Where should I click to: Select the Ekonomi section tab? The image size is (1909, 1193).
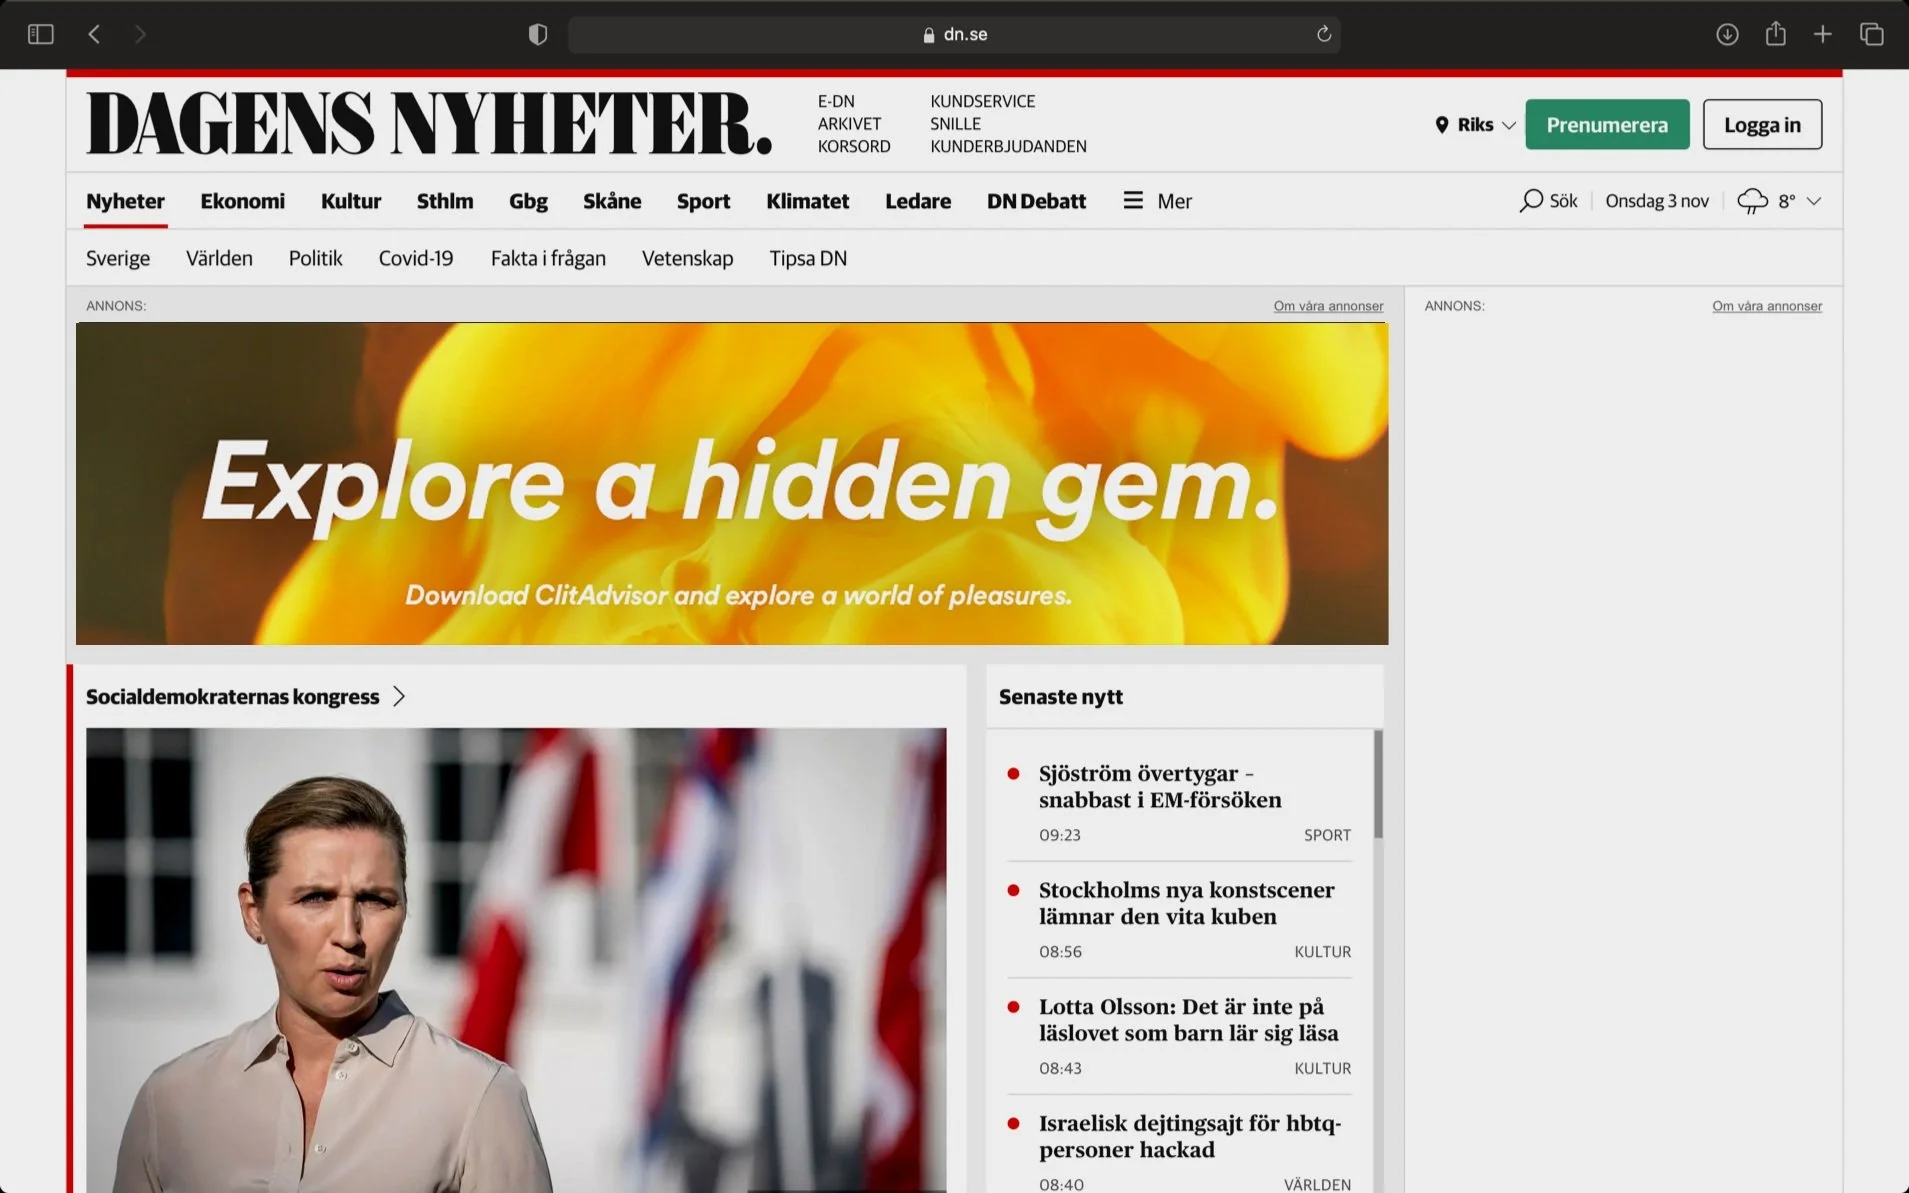(x=242, y=201)
